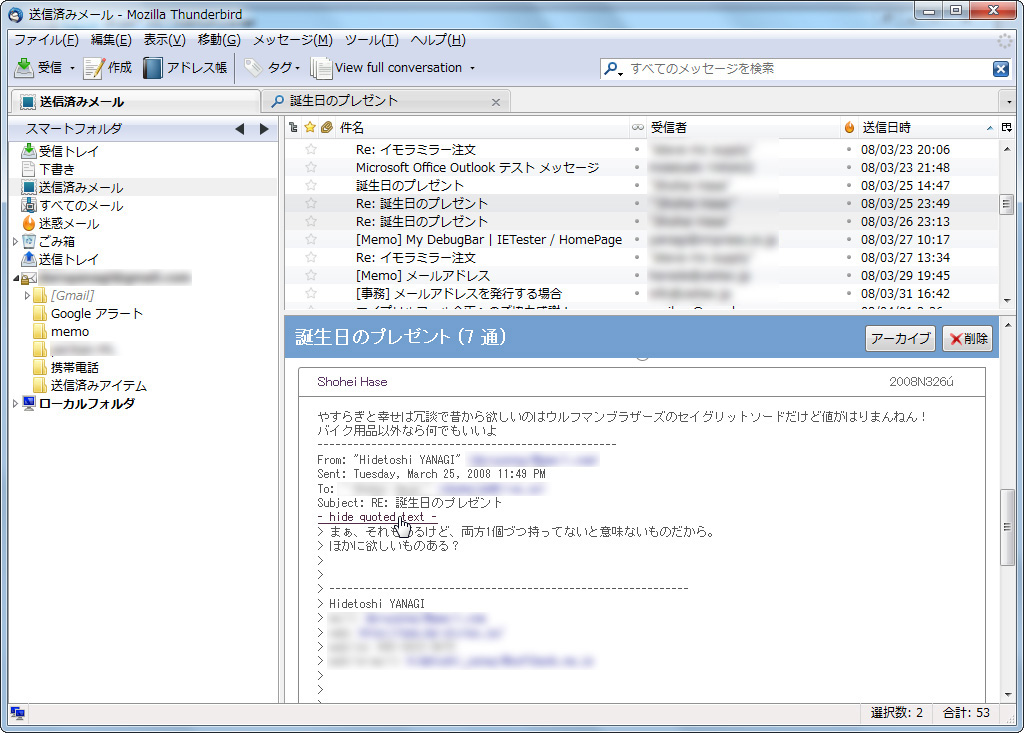
Task: Switch to the 送信済みメール tab
Action: (x=135, y=101)
